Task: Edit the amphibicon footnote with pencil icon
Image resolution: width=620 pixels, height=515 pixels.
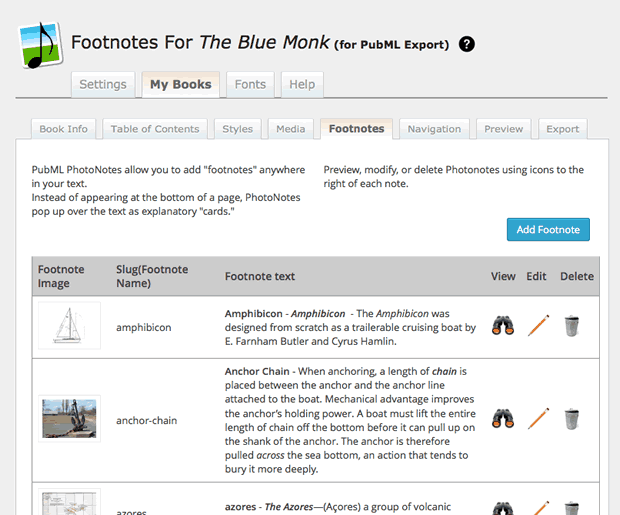Action: tap(539, 326)
